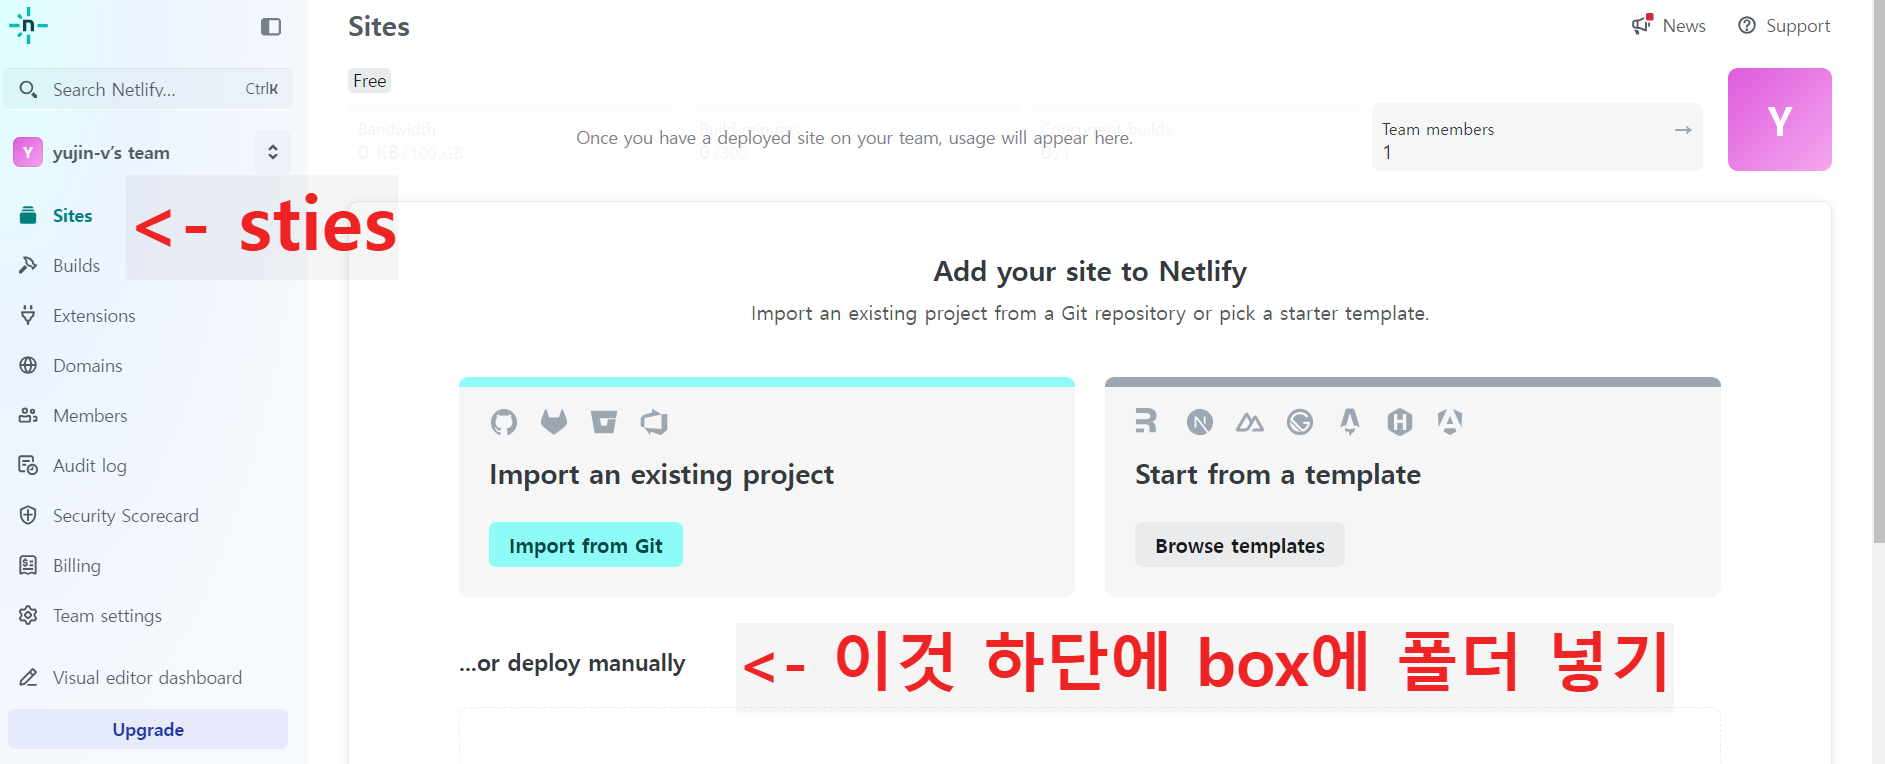Open the Team members card
This screenshot has width=1885, height=764.
click(x=1537, y=137)
